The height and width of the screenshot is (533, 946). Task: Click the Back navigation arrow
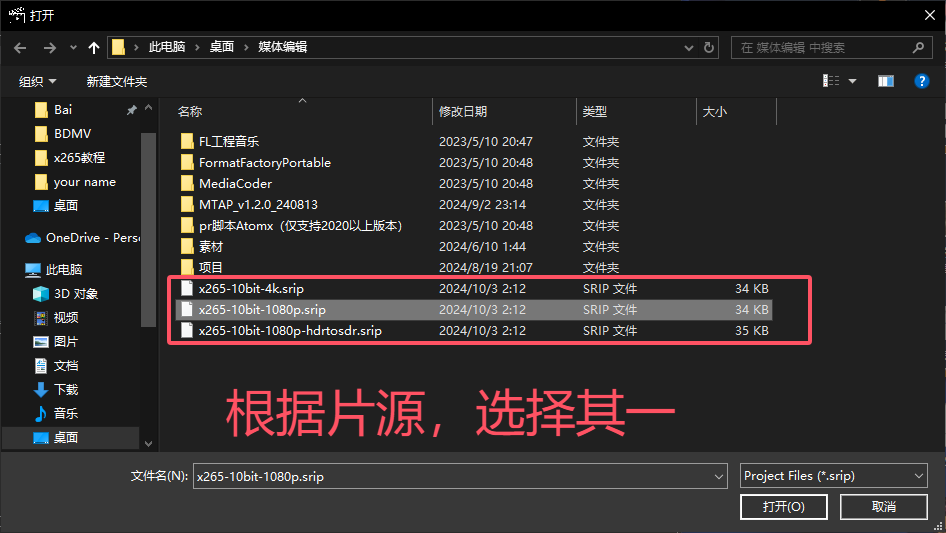click(x=21, y=47)
